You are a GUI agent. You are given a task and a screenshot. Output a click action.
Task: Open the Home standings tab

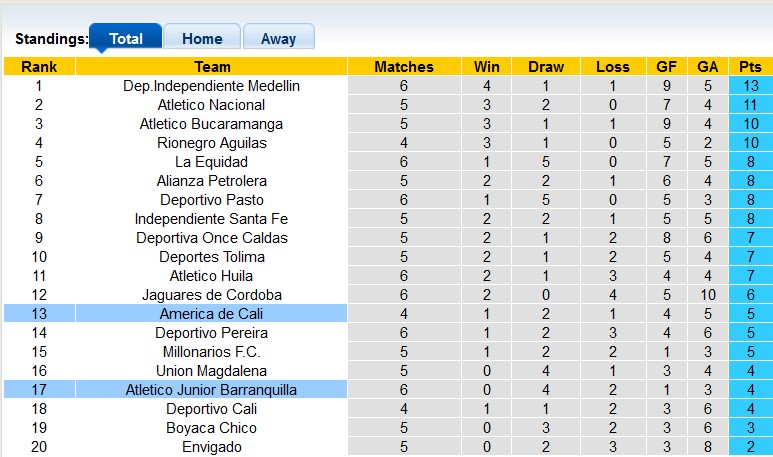pos(202,39)
